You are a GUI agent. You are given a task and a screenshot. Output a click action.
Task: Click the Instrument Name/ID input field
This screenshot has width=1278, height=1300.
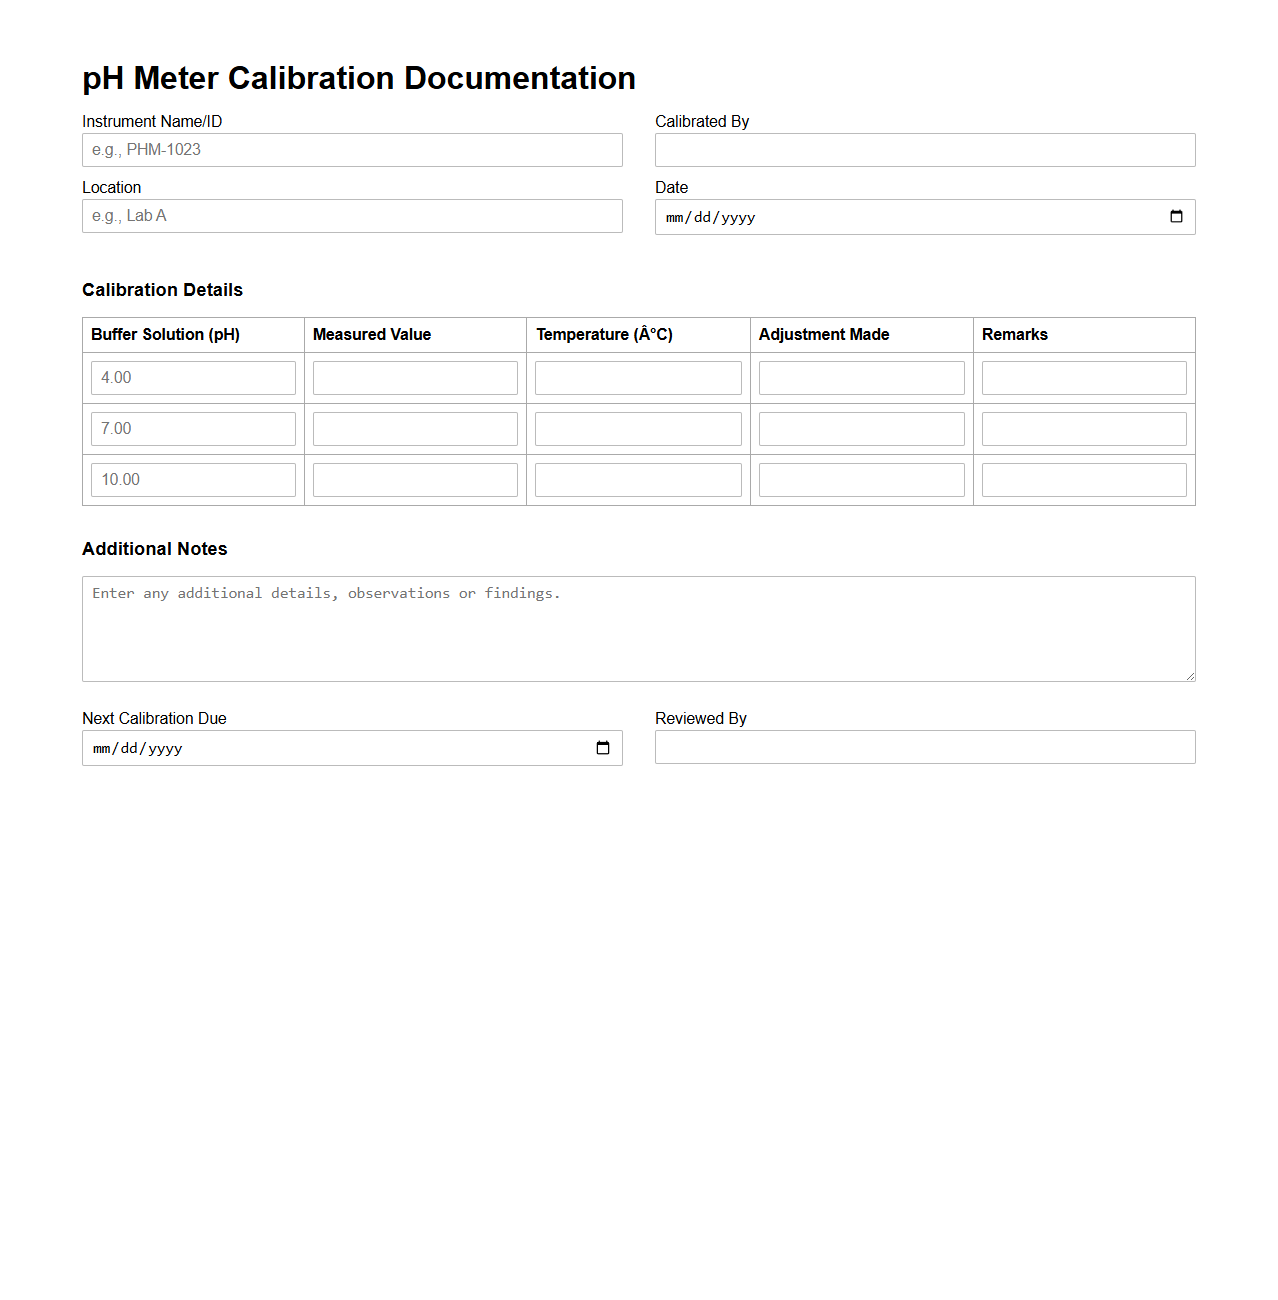[352, 150]
